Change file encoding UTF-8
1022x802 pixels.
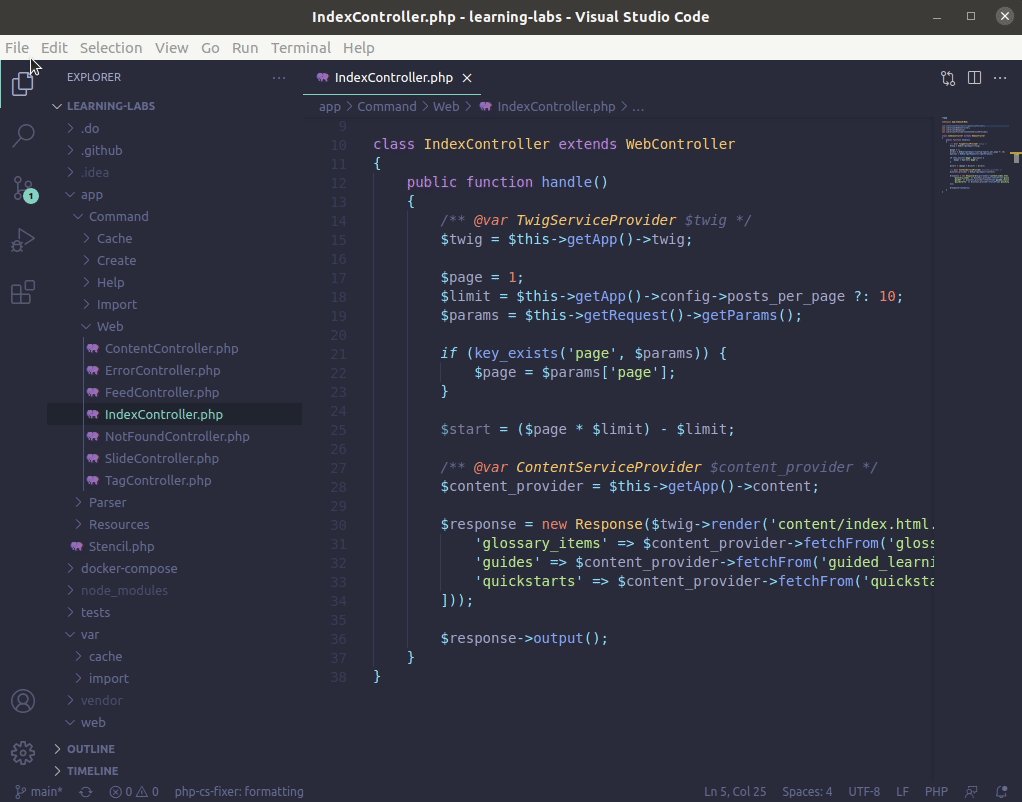pos(864,792)
